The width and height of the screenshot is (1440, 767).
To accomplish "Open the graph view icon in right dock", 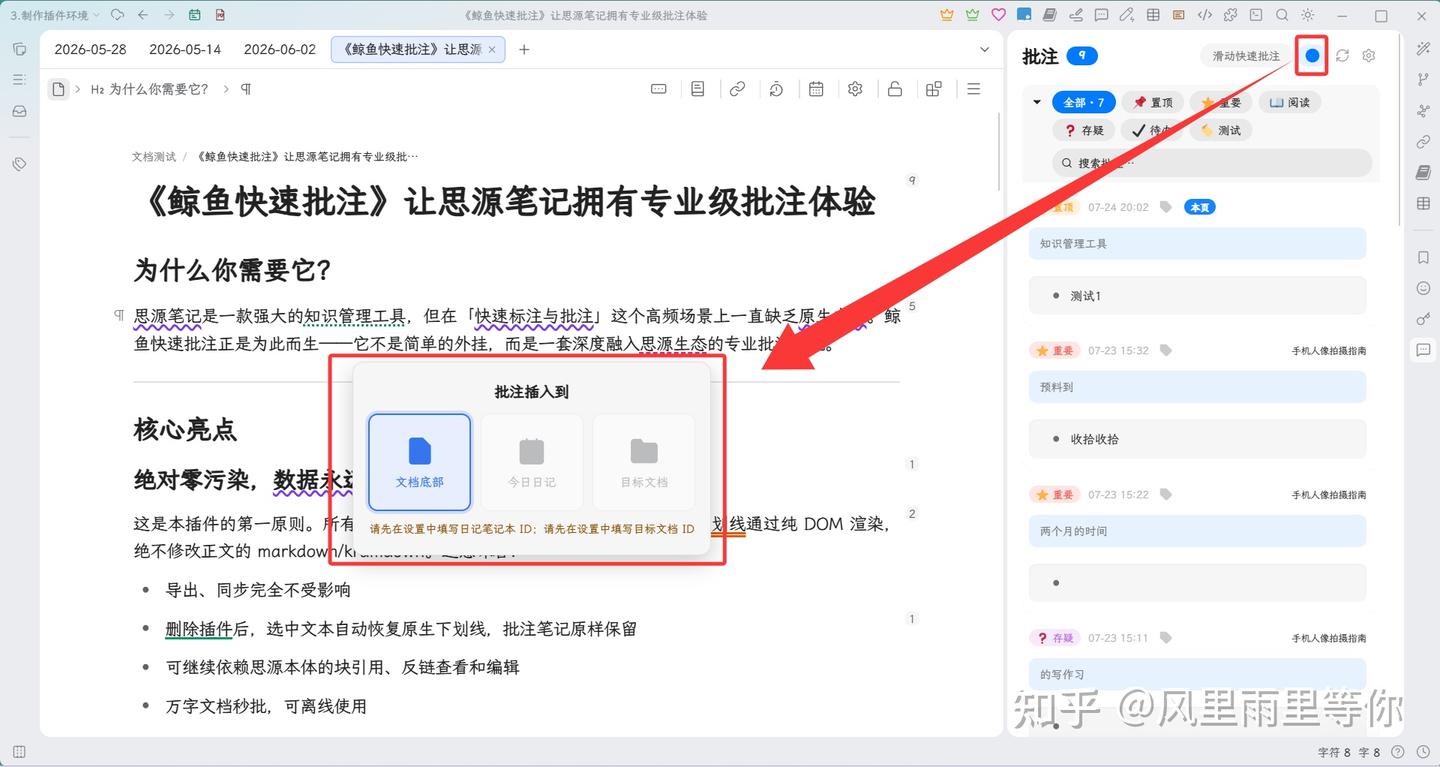I will tap(1424, 111).
